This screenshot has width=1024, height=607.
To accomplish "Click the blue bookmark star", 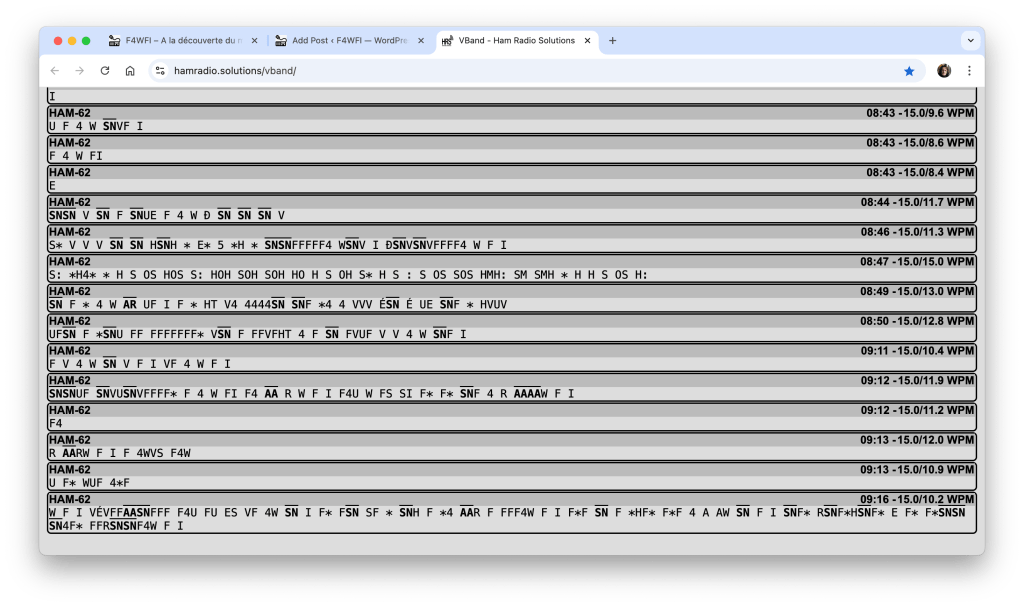I will click(909, 71).
